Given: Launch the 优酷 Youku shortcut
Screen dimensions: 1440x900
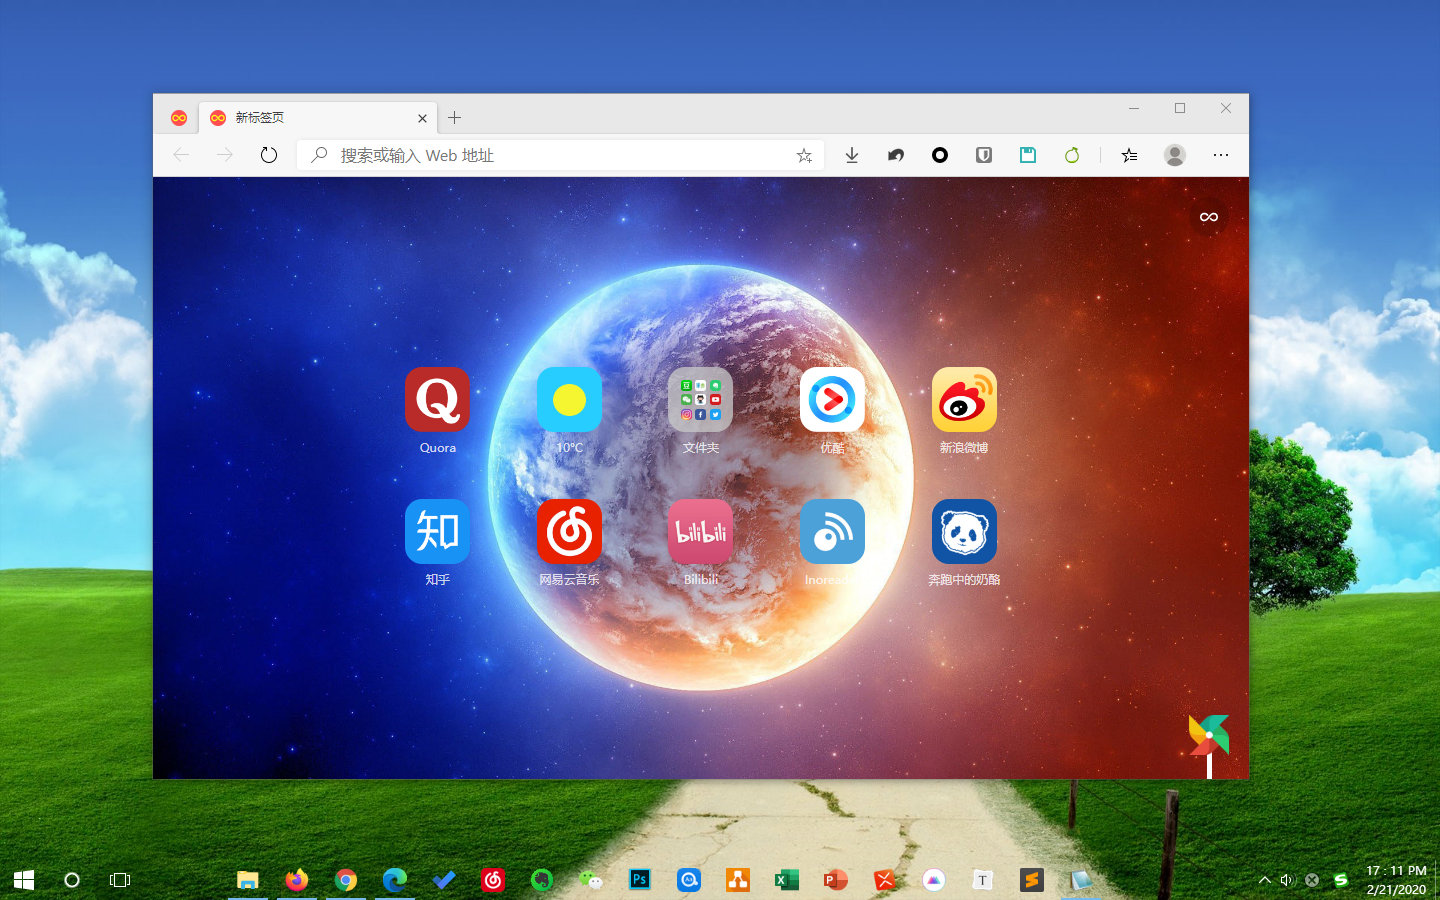Looking at the screenshot, I should (832, 399).
